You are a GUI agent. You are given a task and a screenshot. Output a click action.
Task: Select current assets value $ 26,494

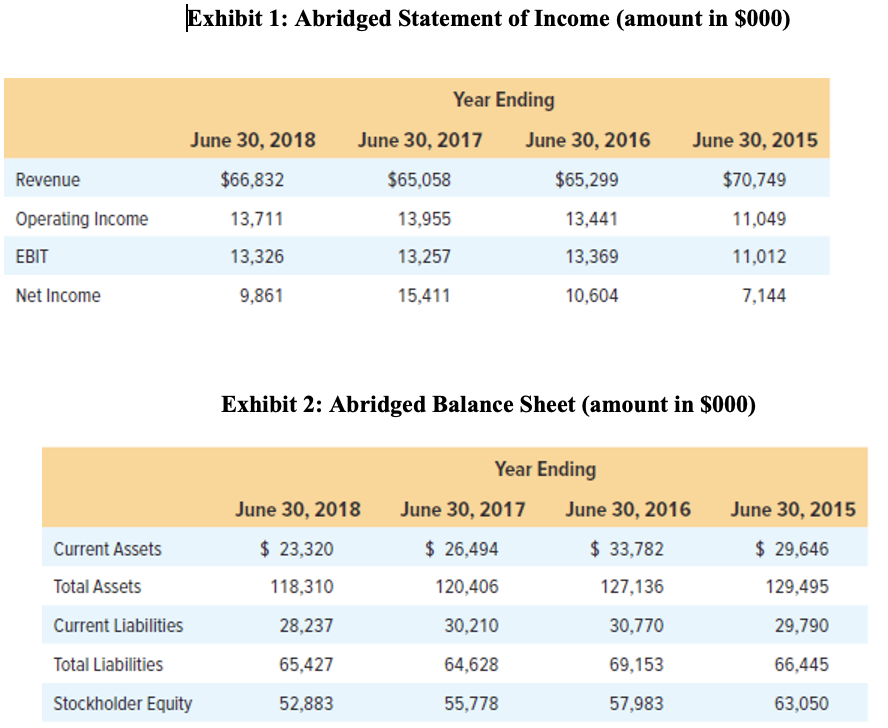(462, 549)
